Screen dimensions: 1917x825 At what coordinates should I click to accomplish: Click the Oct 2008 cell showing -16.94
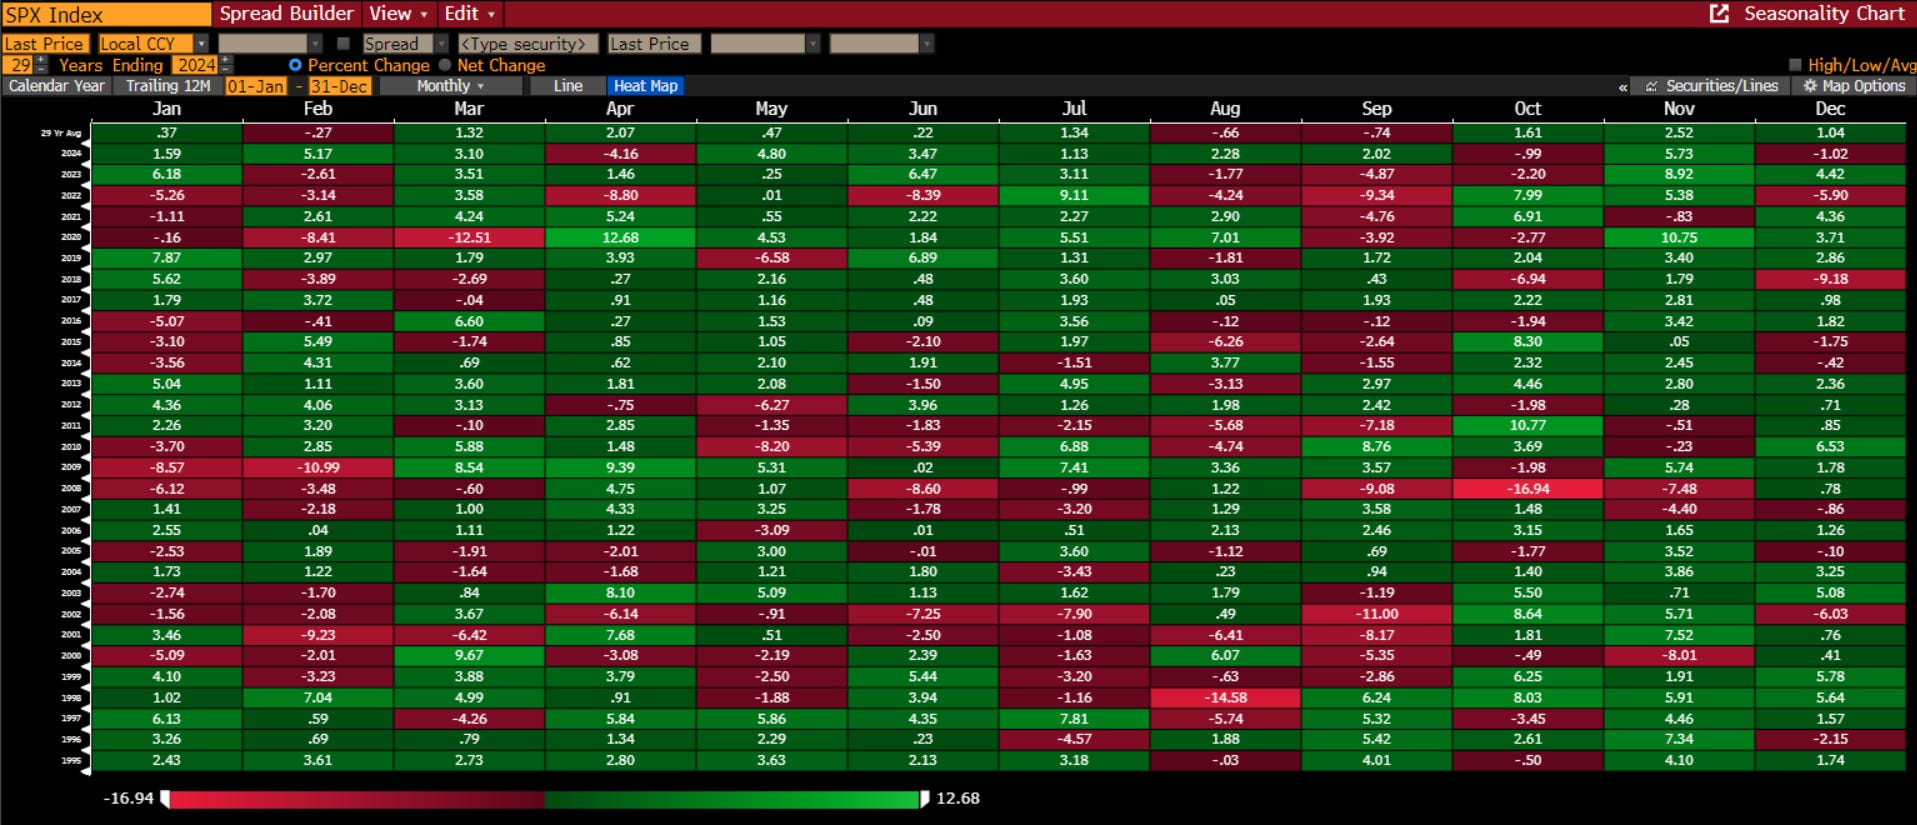coord(1528,489)
